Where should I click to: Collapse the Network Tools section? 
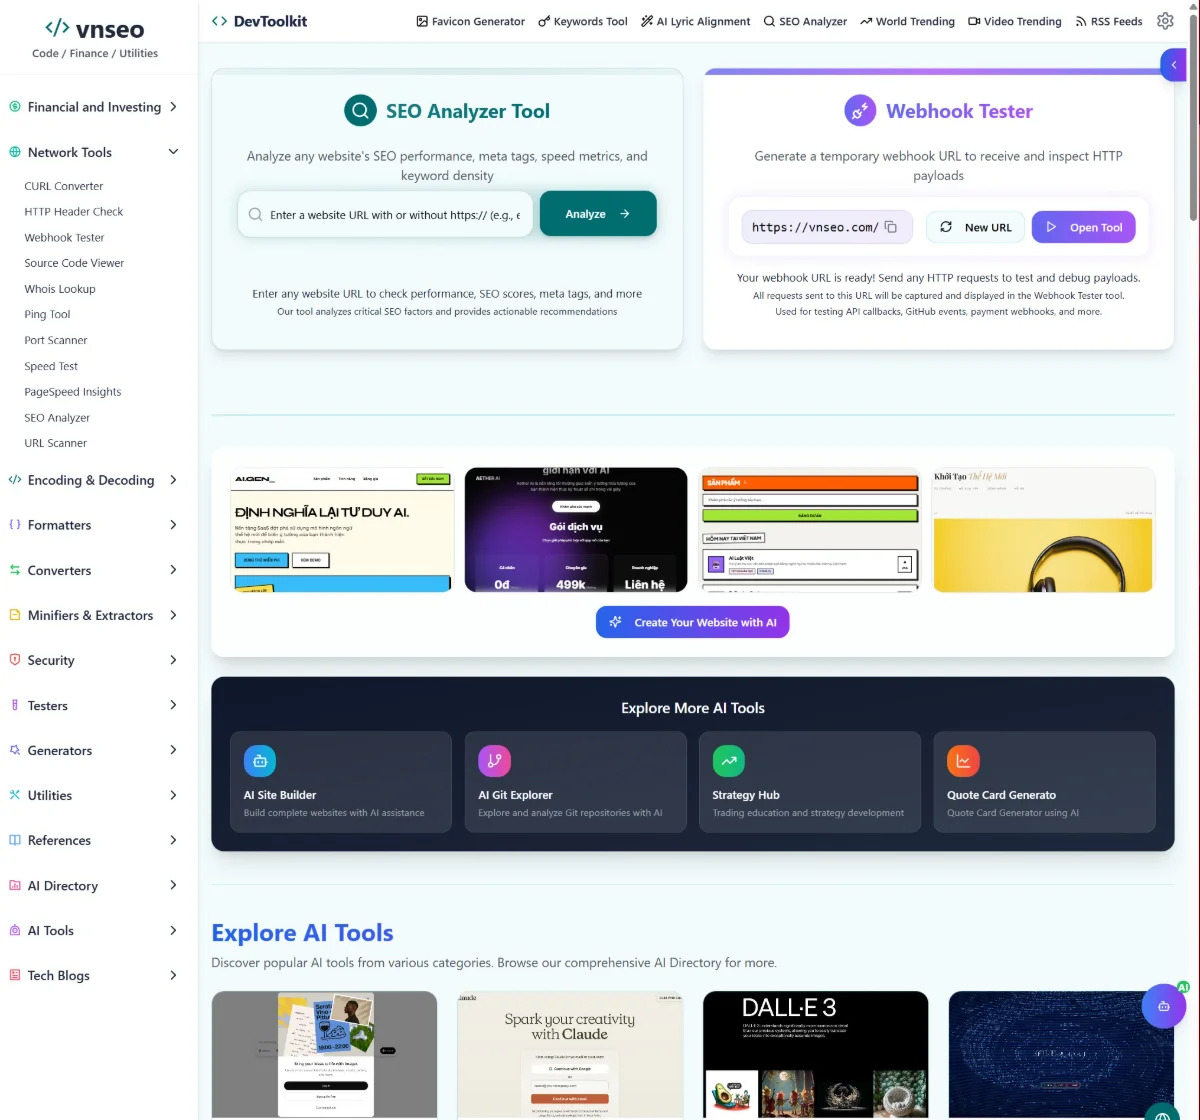pyautogui.click(x=173, y=152)
